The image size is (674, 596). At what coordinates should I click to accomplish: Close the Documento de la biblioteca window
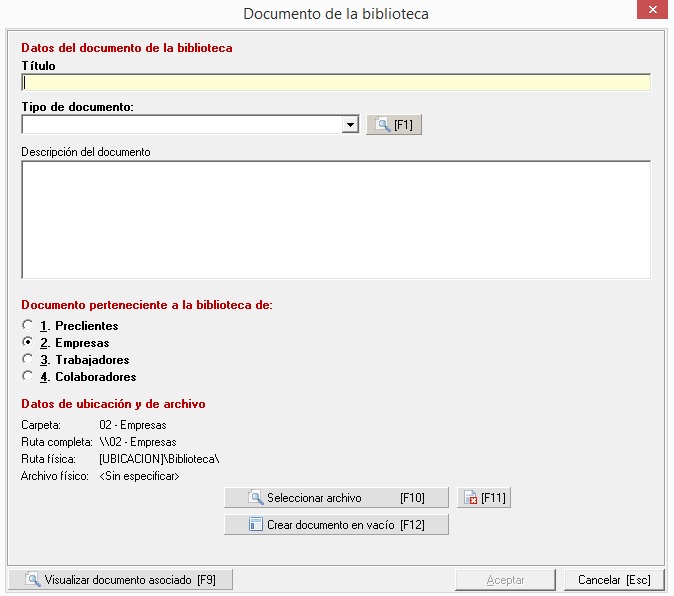click(650, 13)
